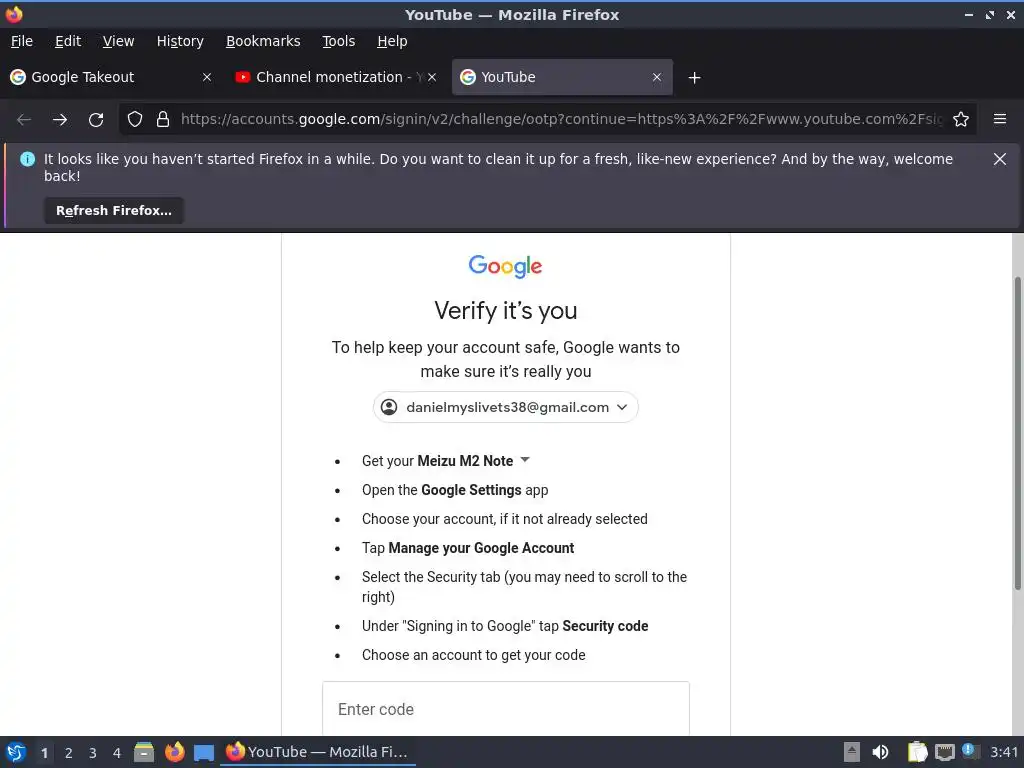Click the Verify it's you heading
This screenshot has height=768, width=1024.
coord(505,310)
